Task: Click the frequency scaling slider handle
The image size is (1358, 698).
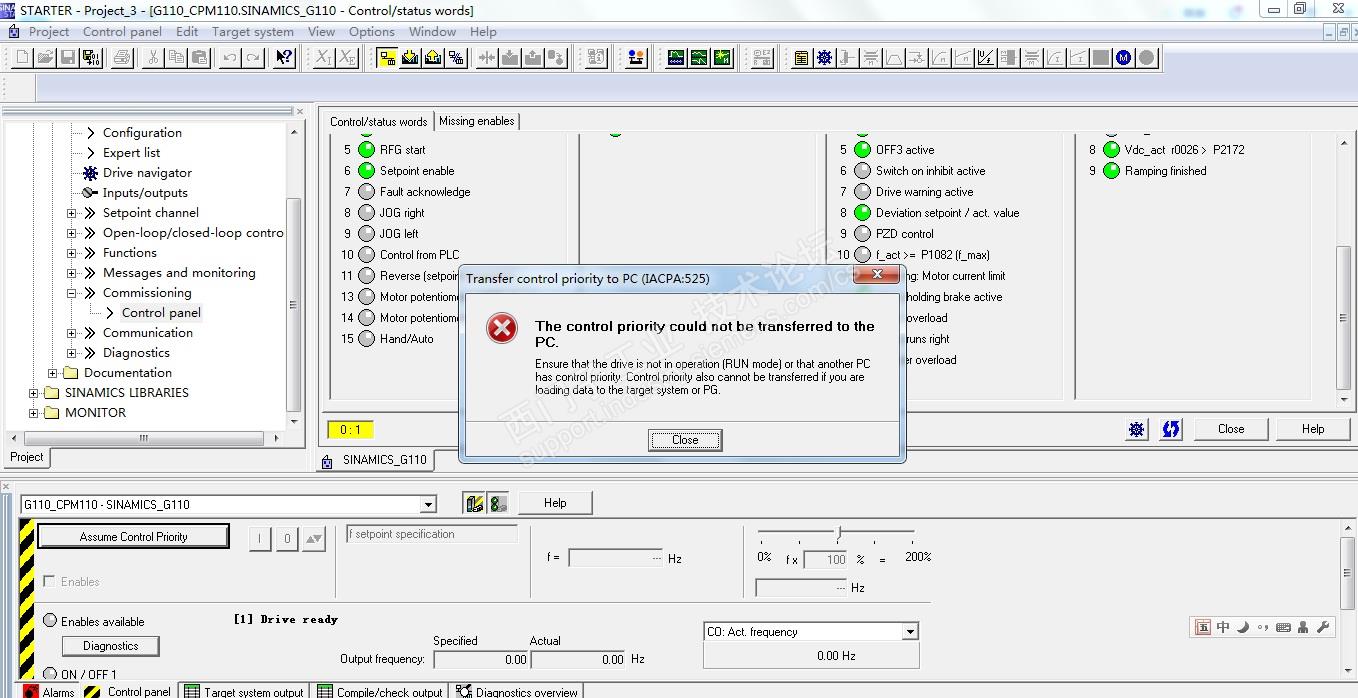Action: tap(839, 532)
